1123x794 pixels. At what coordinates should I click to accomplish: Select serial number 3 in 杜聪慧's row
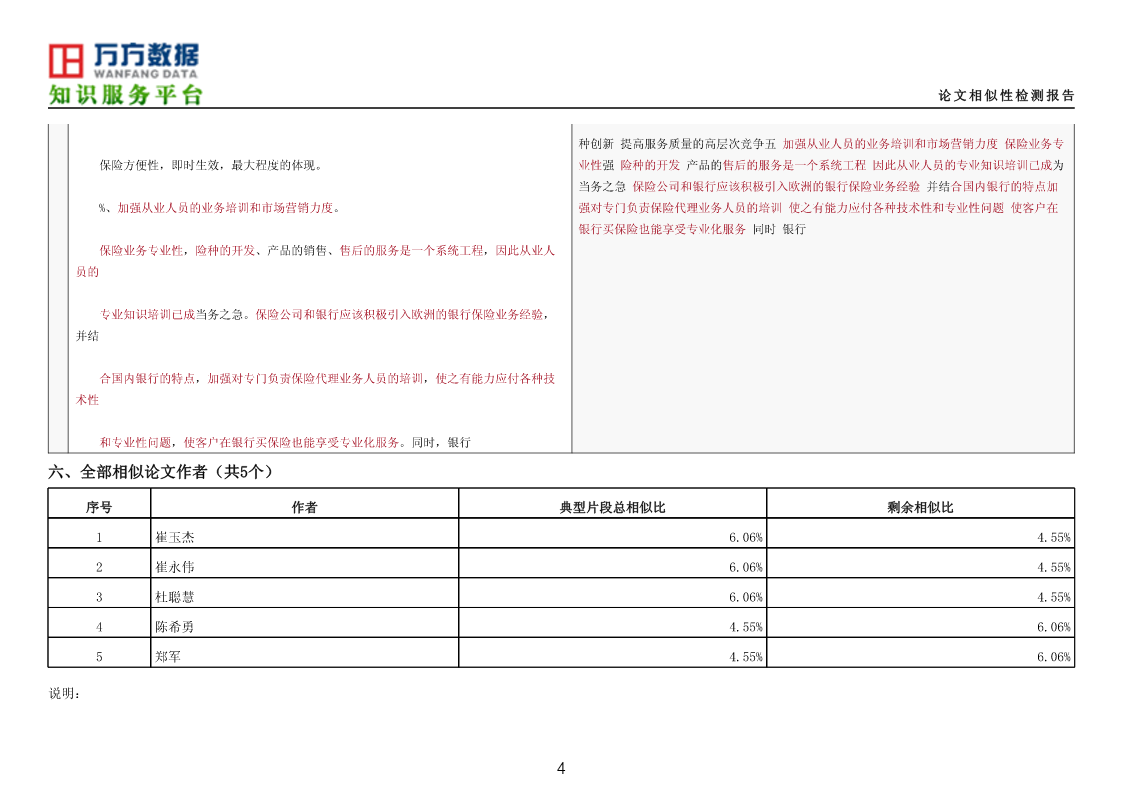(x=99, y=597)
